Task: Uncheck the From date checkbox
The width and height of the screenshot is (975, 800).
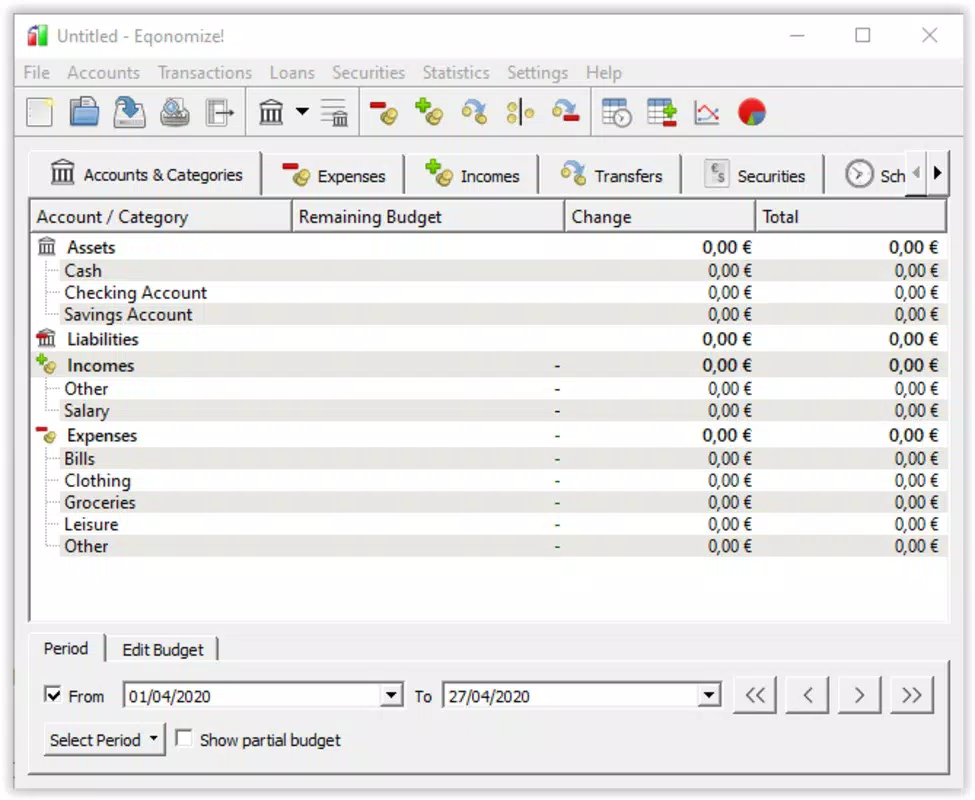Action: click(x=53, y=694)
